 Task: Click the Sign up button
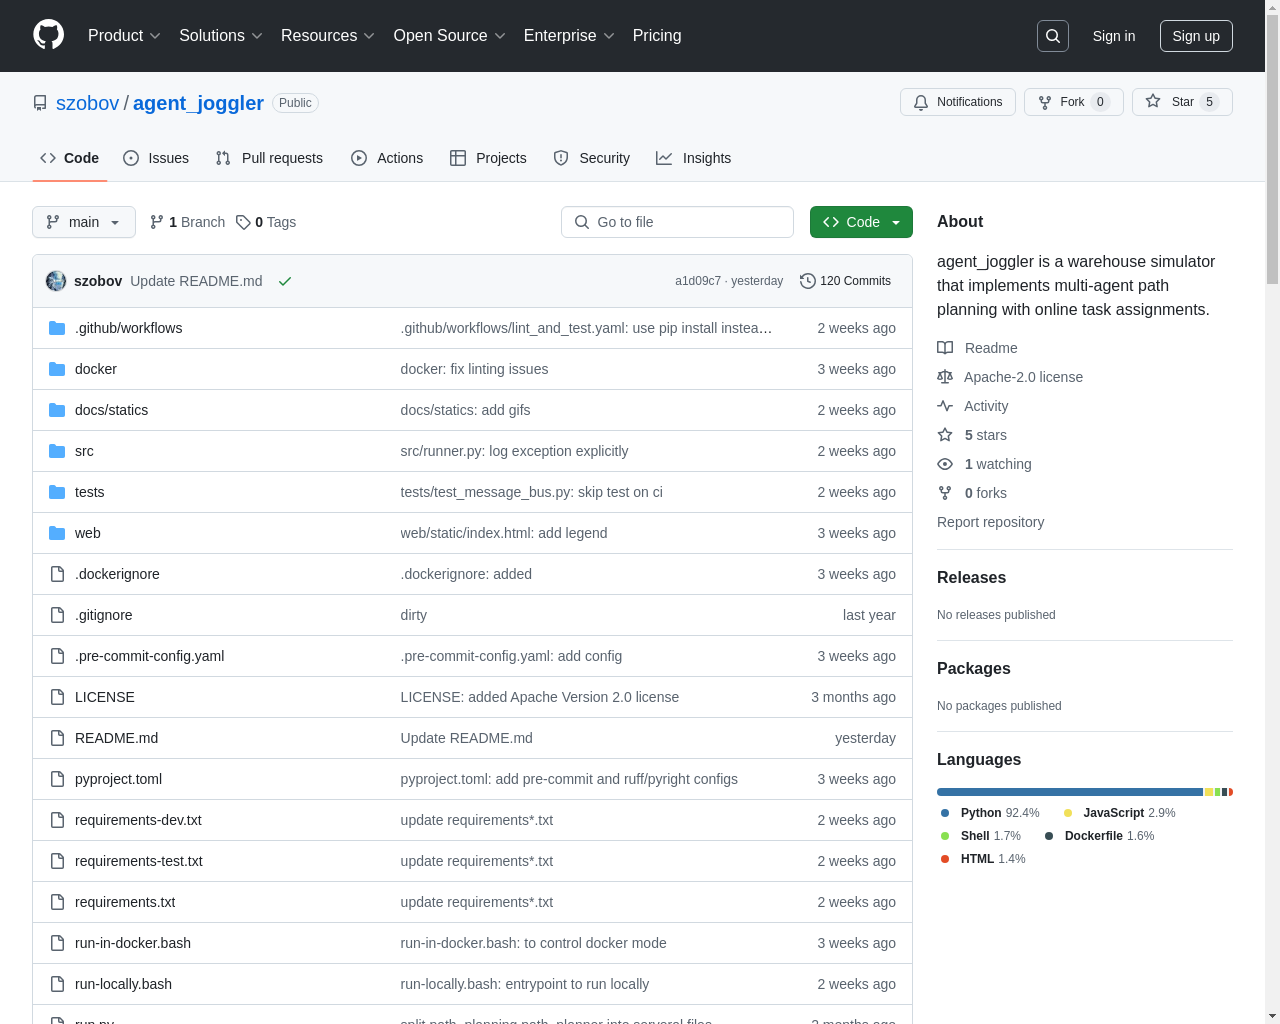[x=1196, y=36]
